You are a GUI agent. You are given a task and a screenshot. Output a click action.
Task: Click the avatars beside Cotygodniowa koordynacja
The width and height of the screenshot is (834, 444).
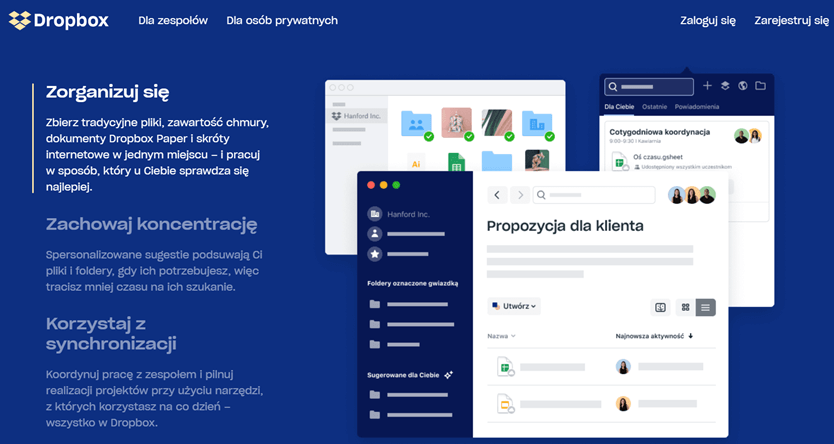pos(748,136)
